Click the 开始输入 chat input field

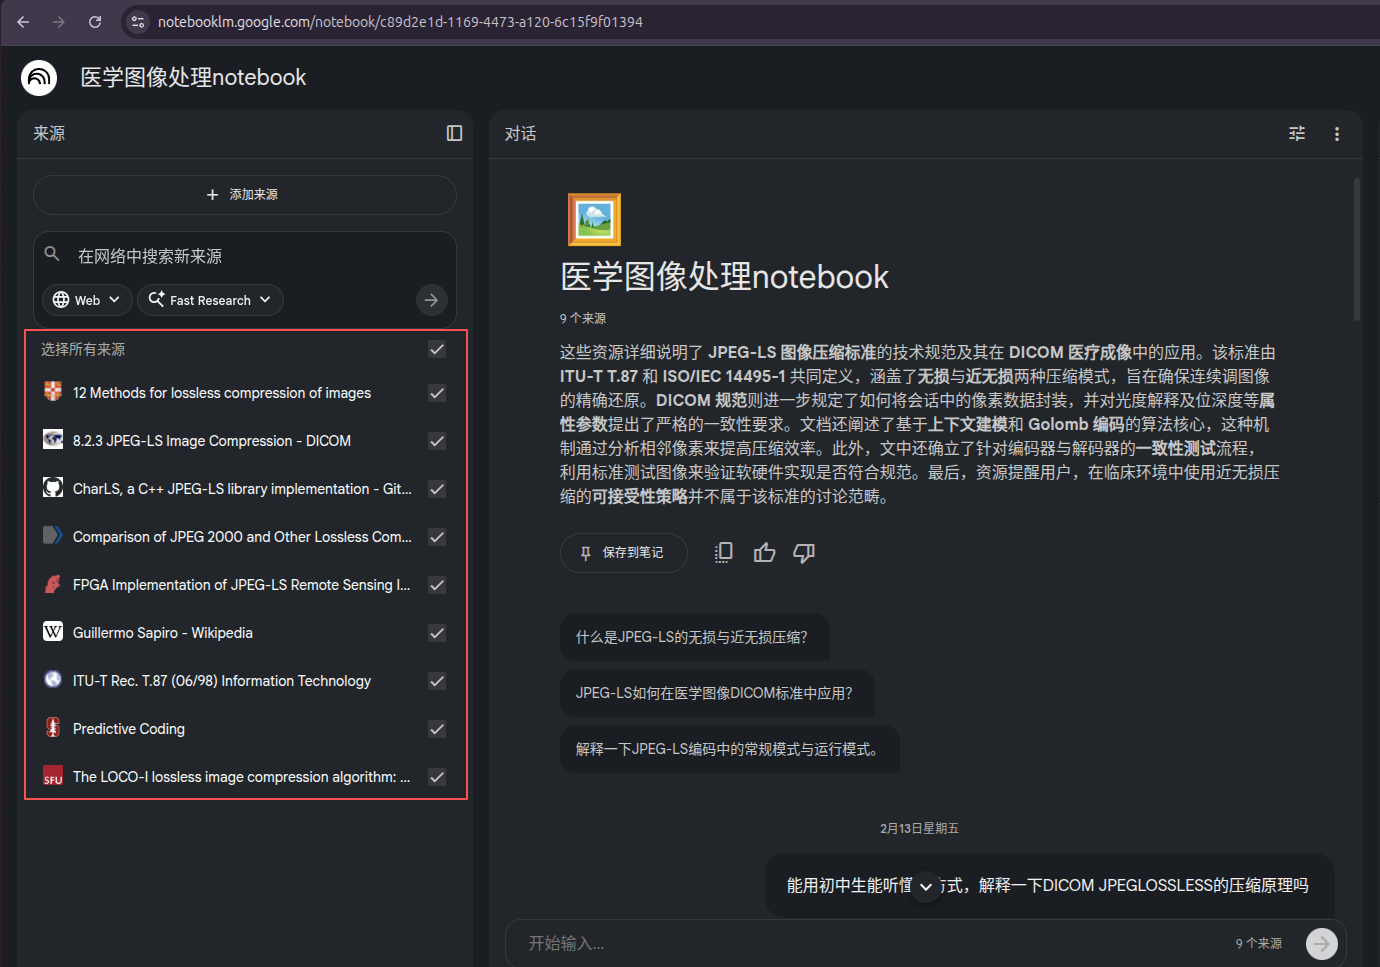(x=700, y=943)
